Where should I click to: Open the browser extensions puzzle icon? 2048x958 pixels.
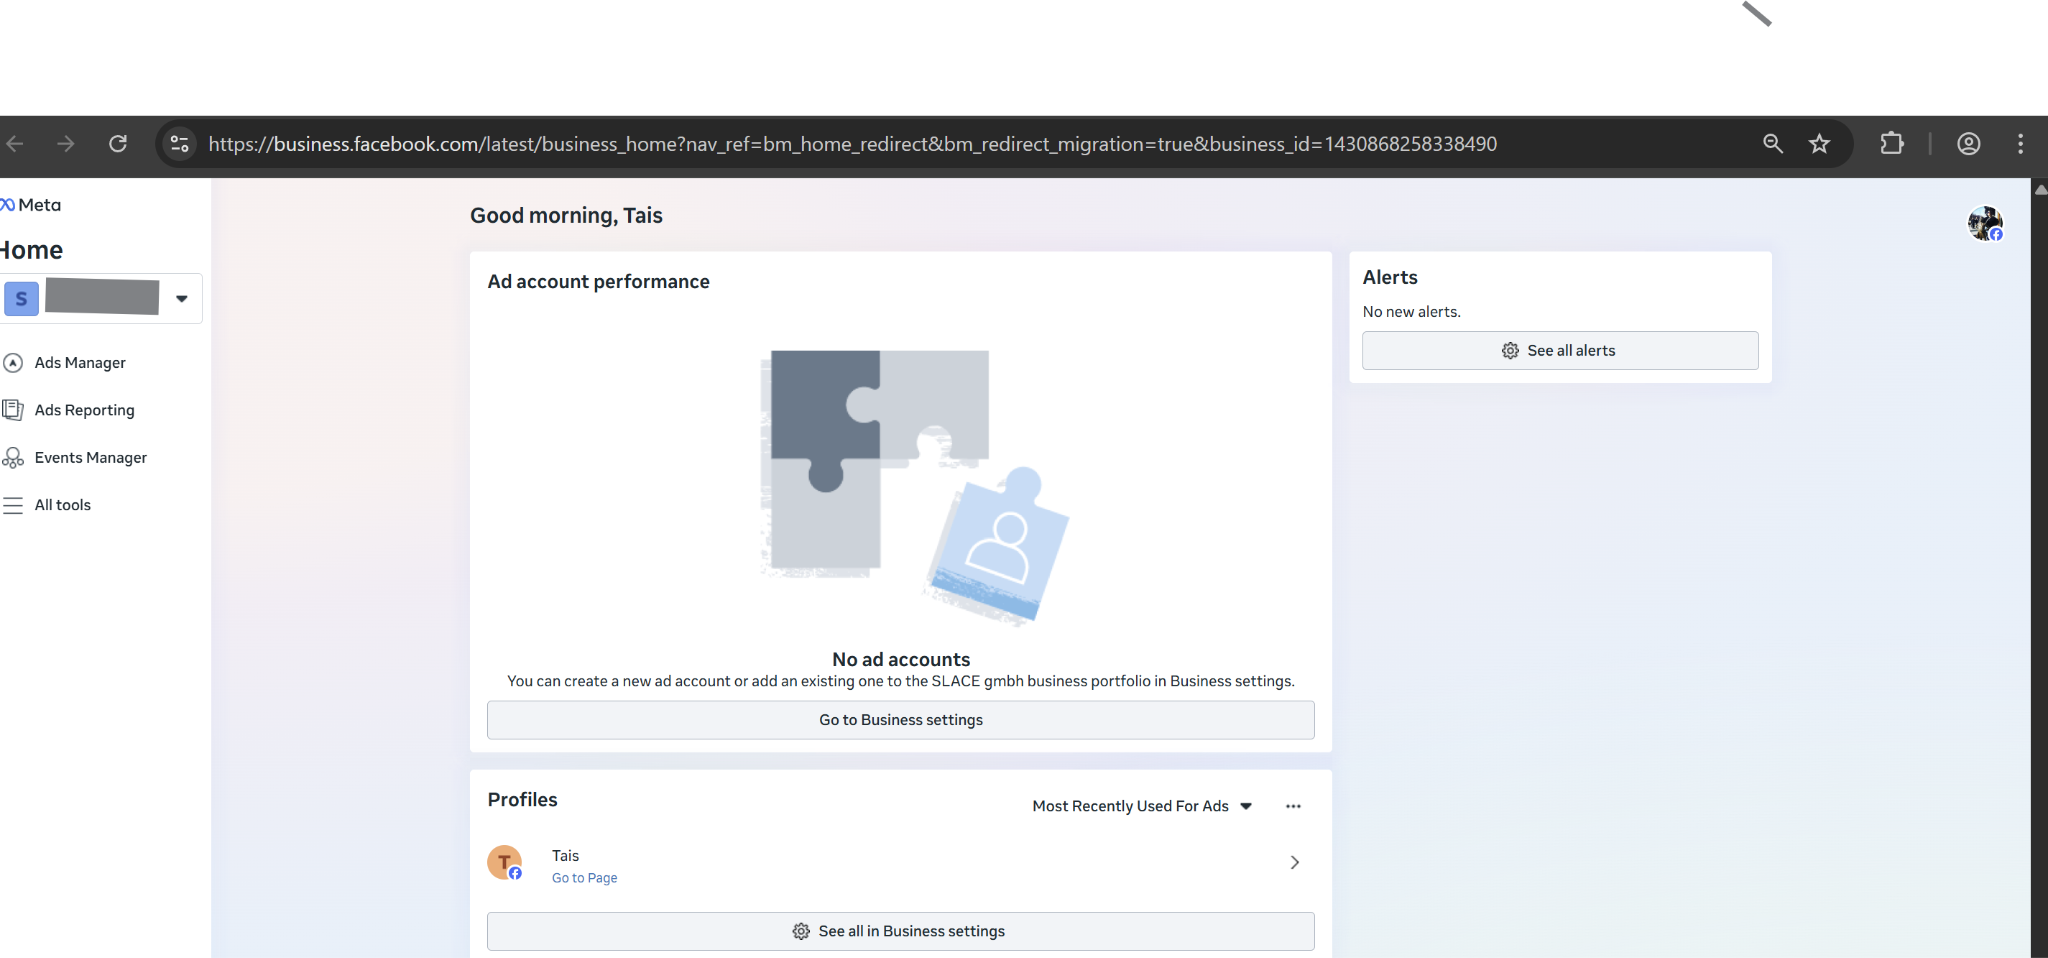[x=1891, y=144]
